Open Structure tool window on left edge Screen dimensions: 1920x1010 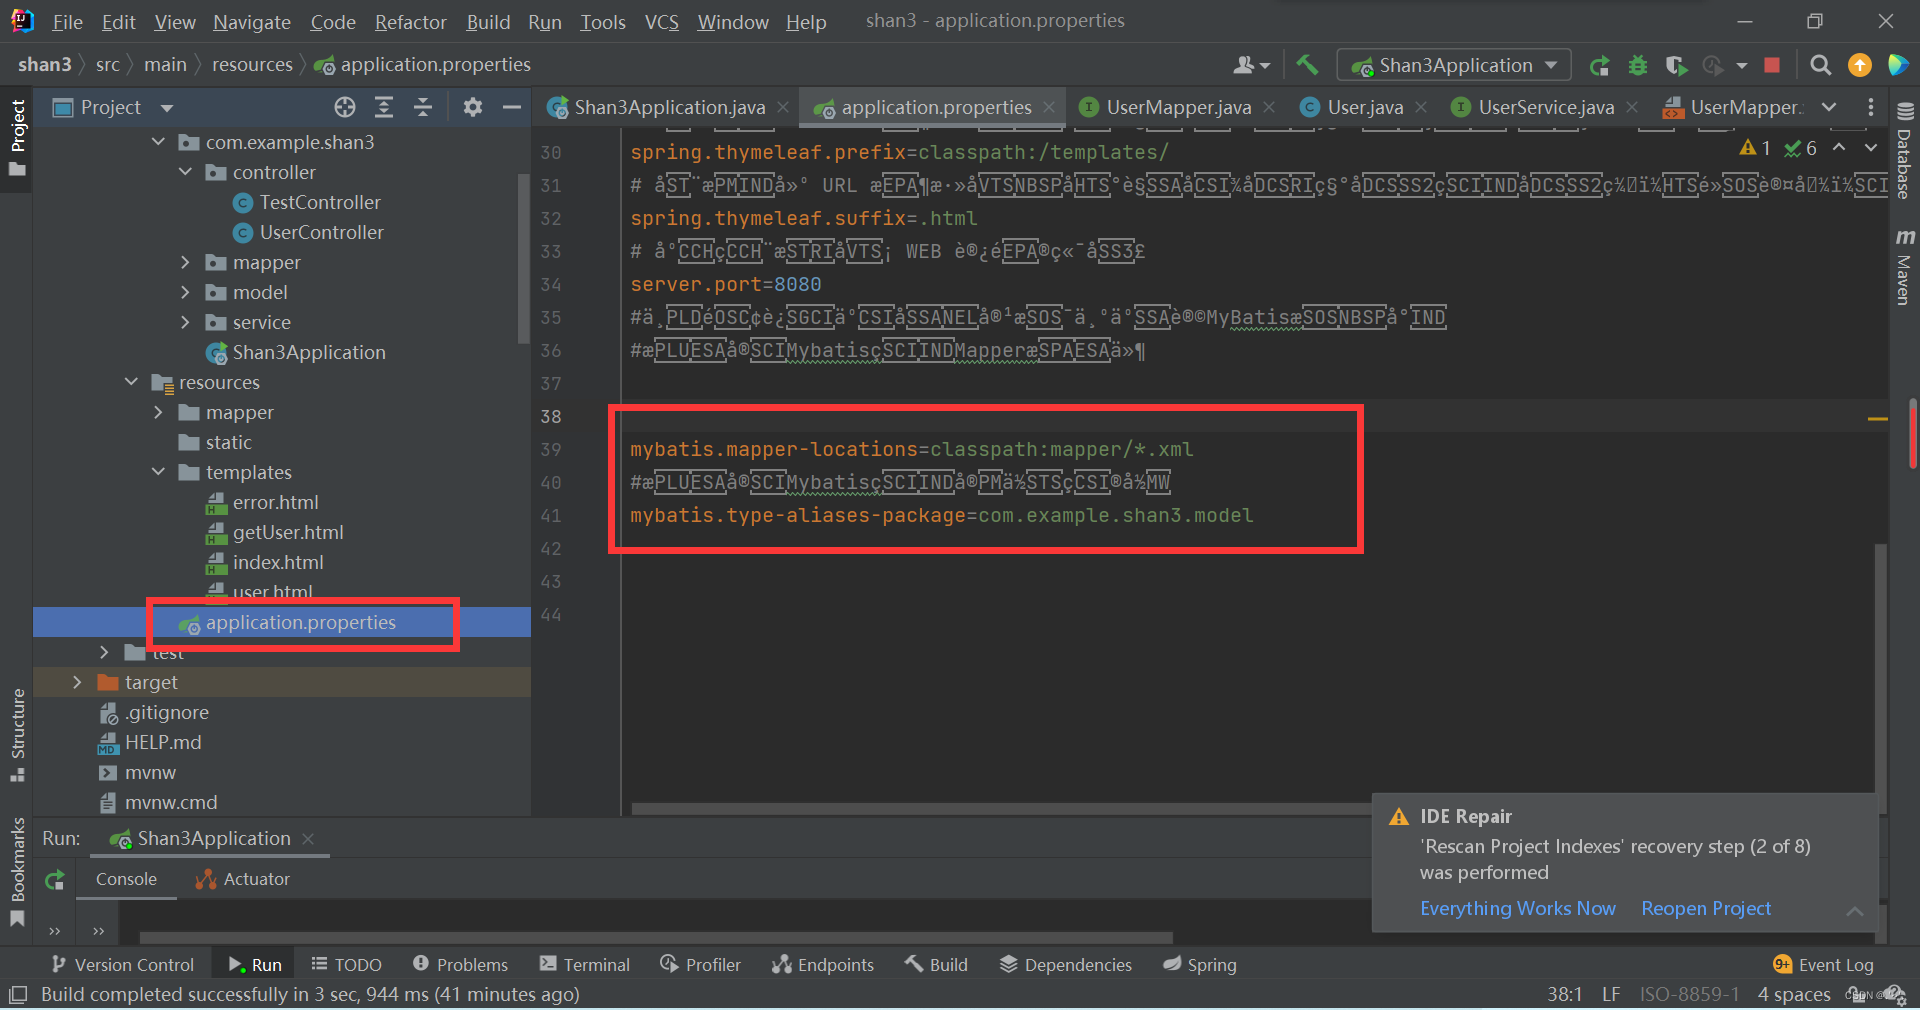pos(17,735)
